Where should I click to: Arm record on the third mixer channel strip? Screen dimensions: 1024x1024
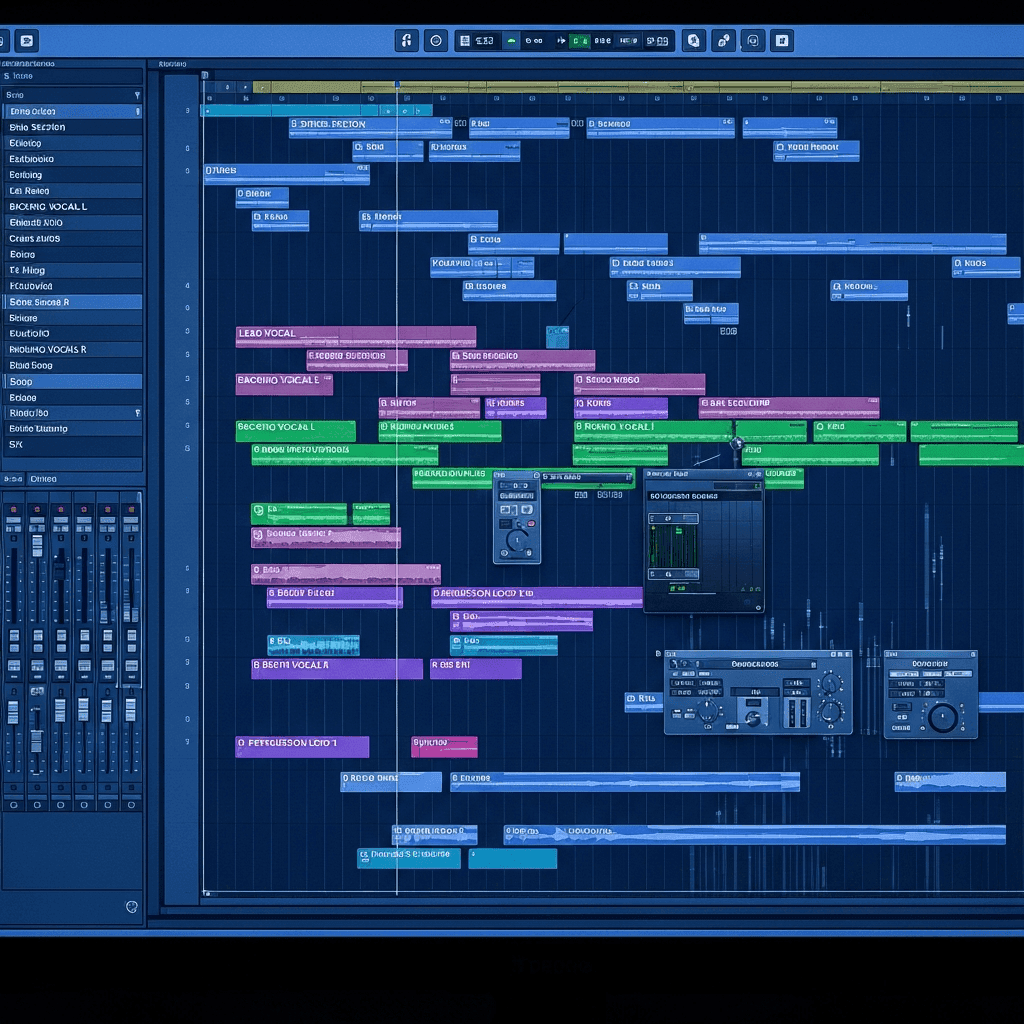click(x=61, y=509)
